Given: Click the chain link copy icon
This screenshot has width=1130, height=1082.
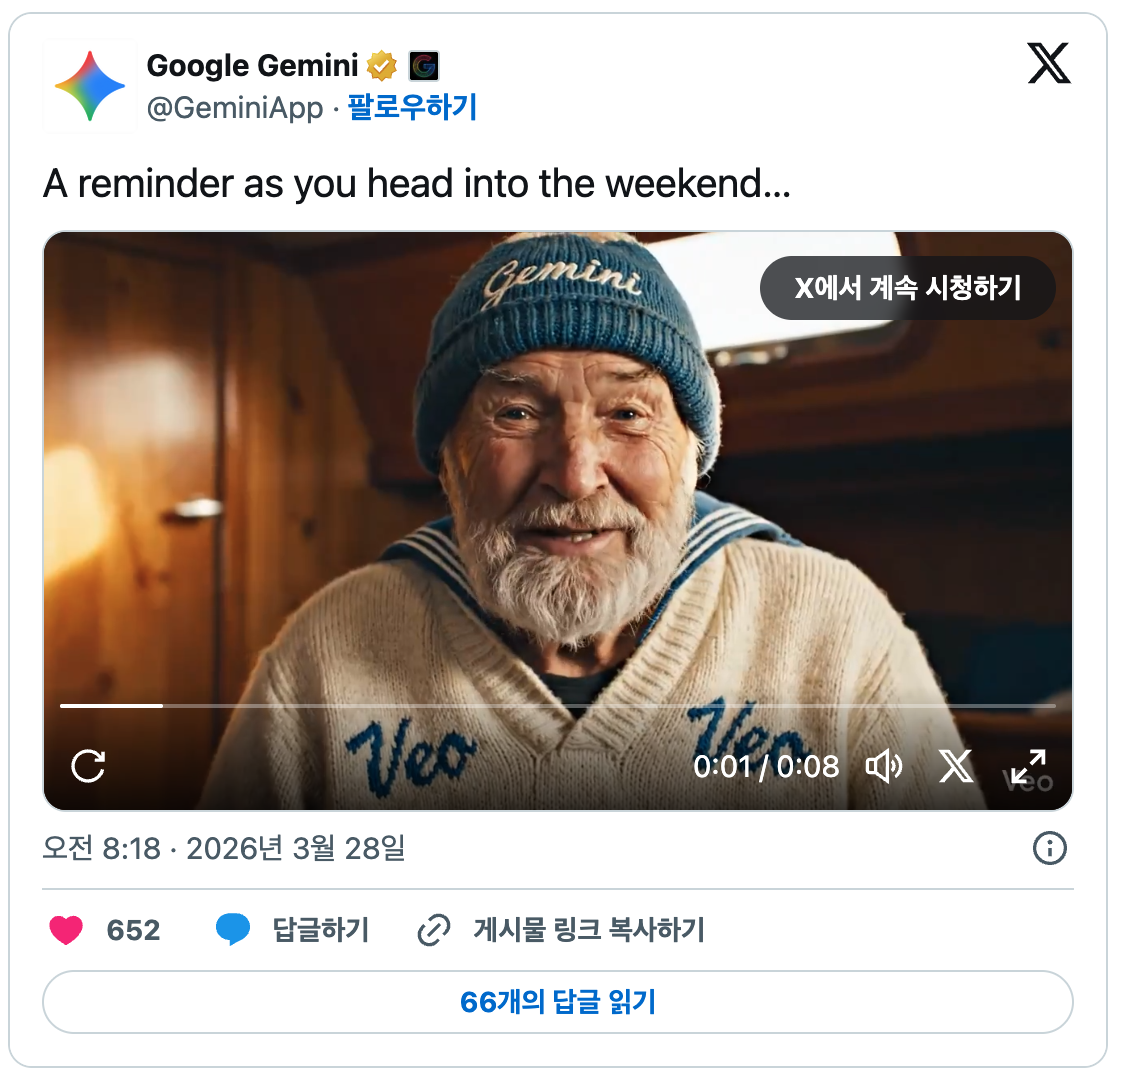Looking at the screenshot, I should pyautogui.click(x=434, y=930).
